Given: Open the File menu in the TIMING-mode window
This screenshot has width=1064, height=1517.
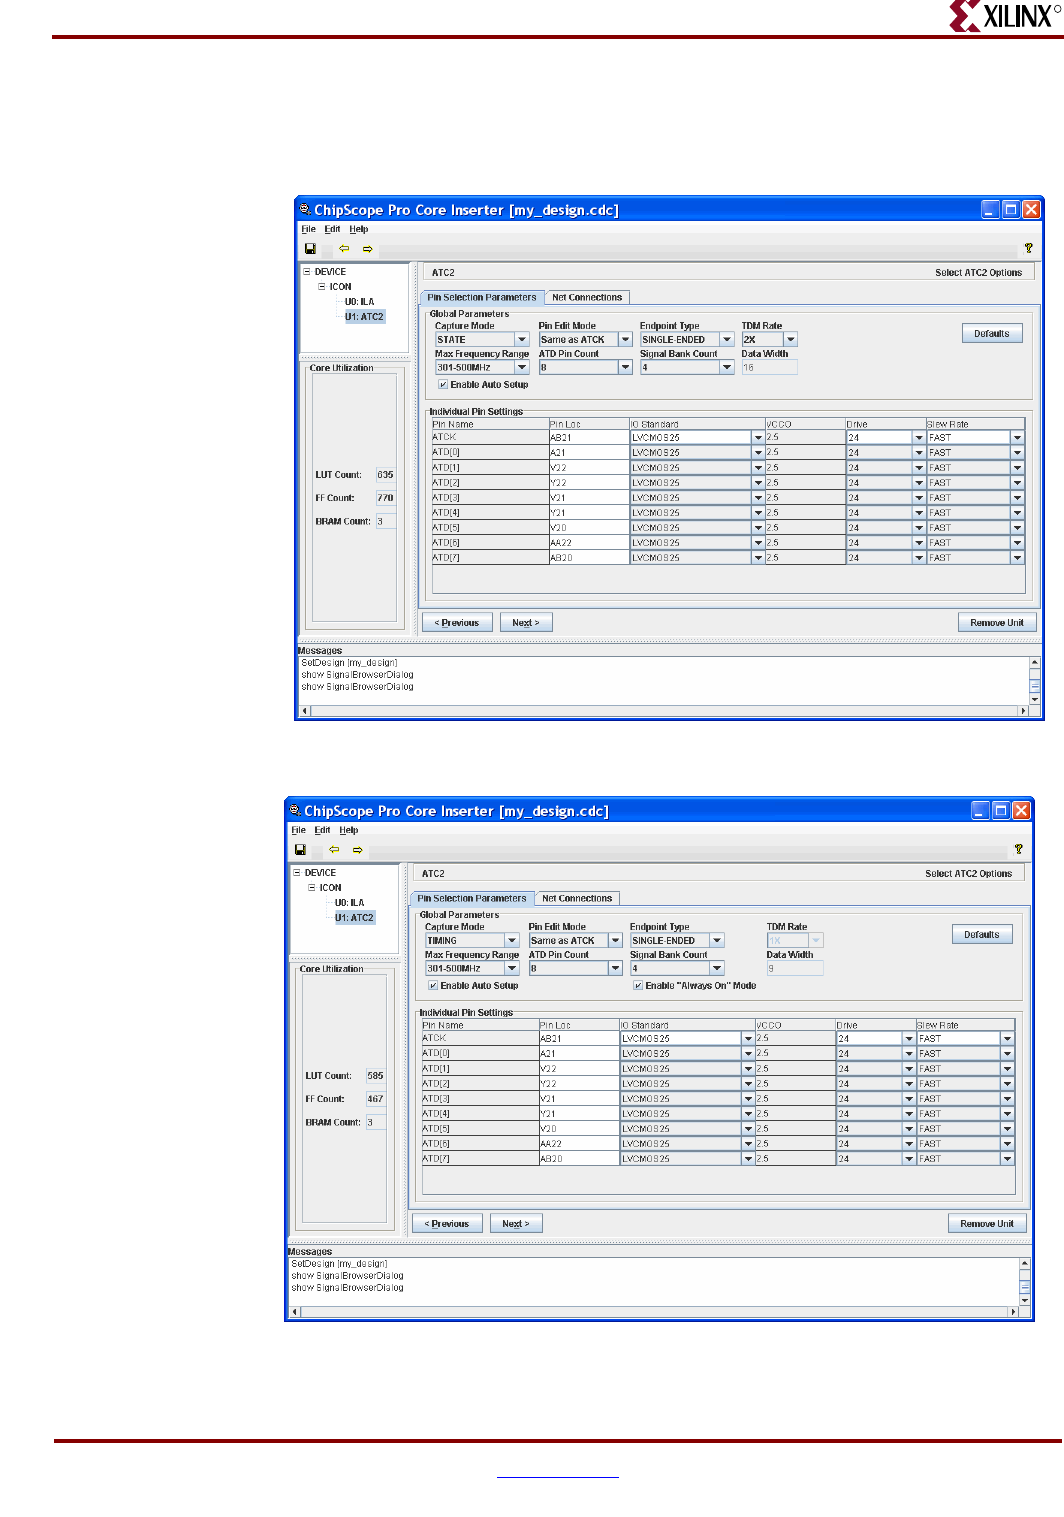Looking at the screenshot, I should 298,830.
